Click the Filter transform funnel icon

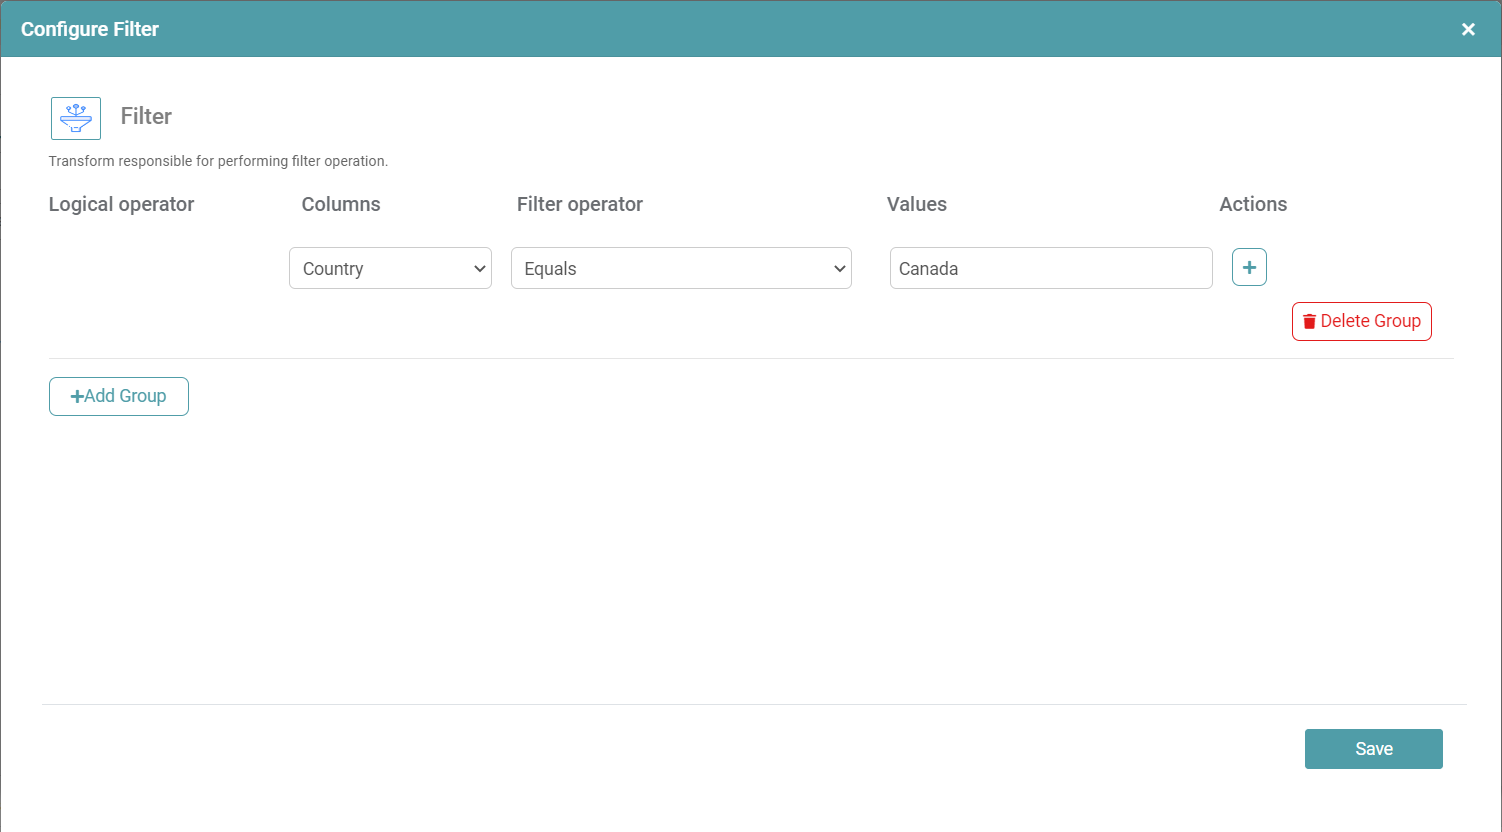click(x=76, y=118)
